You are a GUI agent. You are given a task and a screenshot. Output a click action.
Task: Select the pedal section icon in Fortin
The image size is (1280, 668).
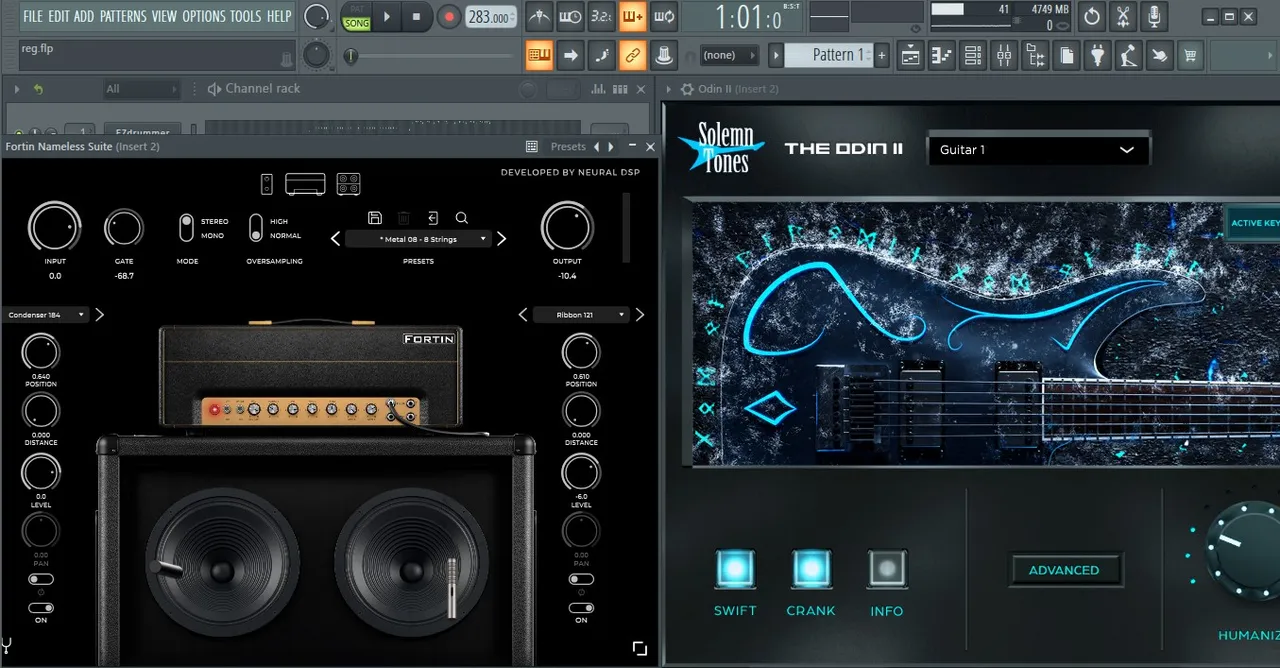point(267,184)
